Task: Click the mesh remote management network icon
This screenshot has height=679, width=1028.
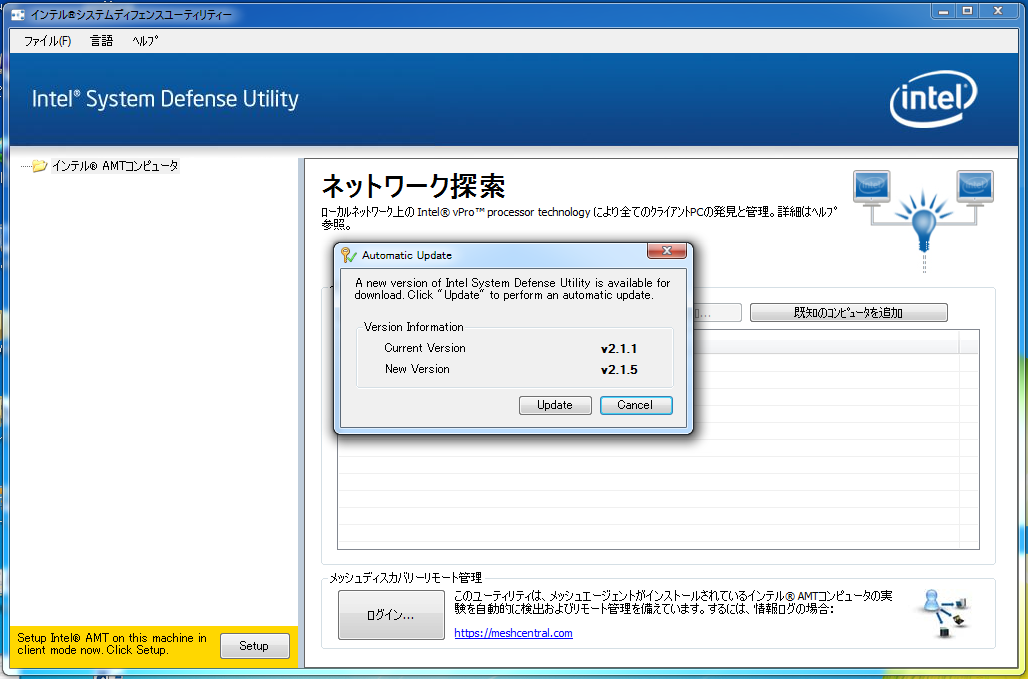Action: click(943, 614)
